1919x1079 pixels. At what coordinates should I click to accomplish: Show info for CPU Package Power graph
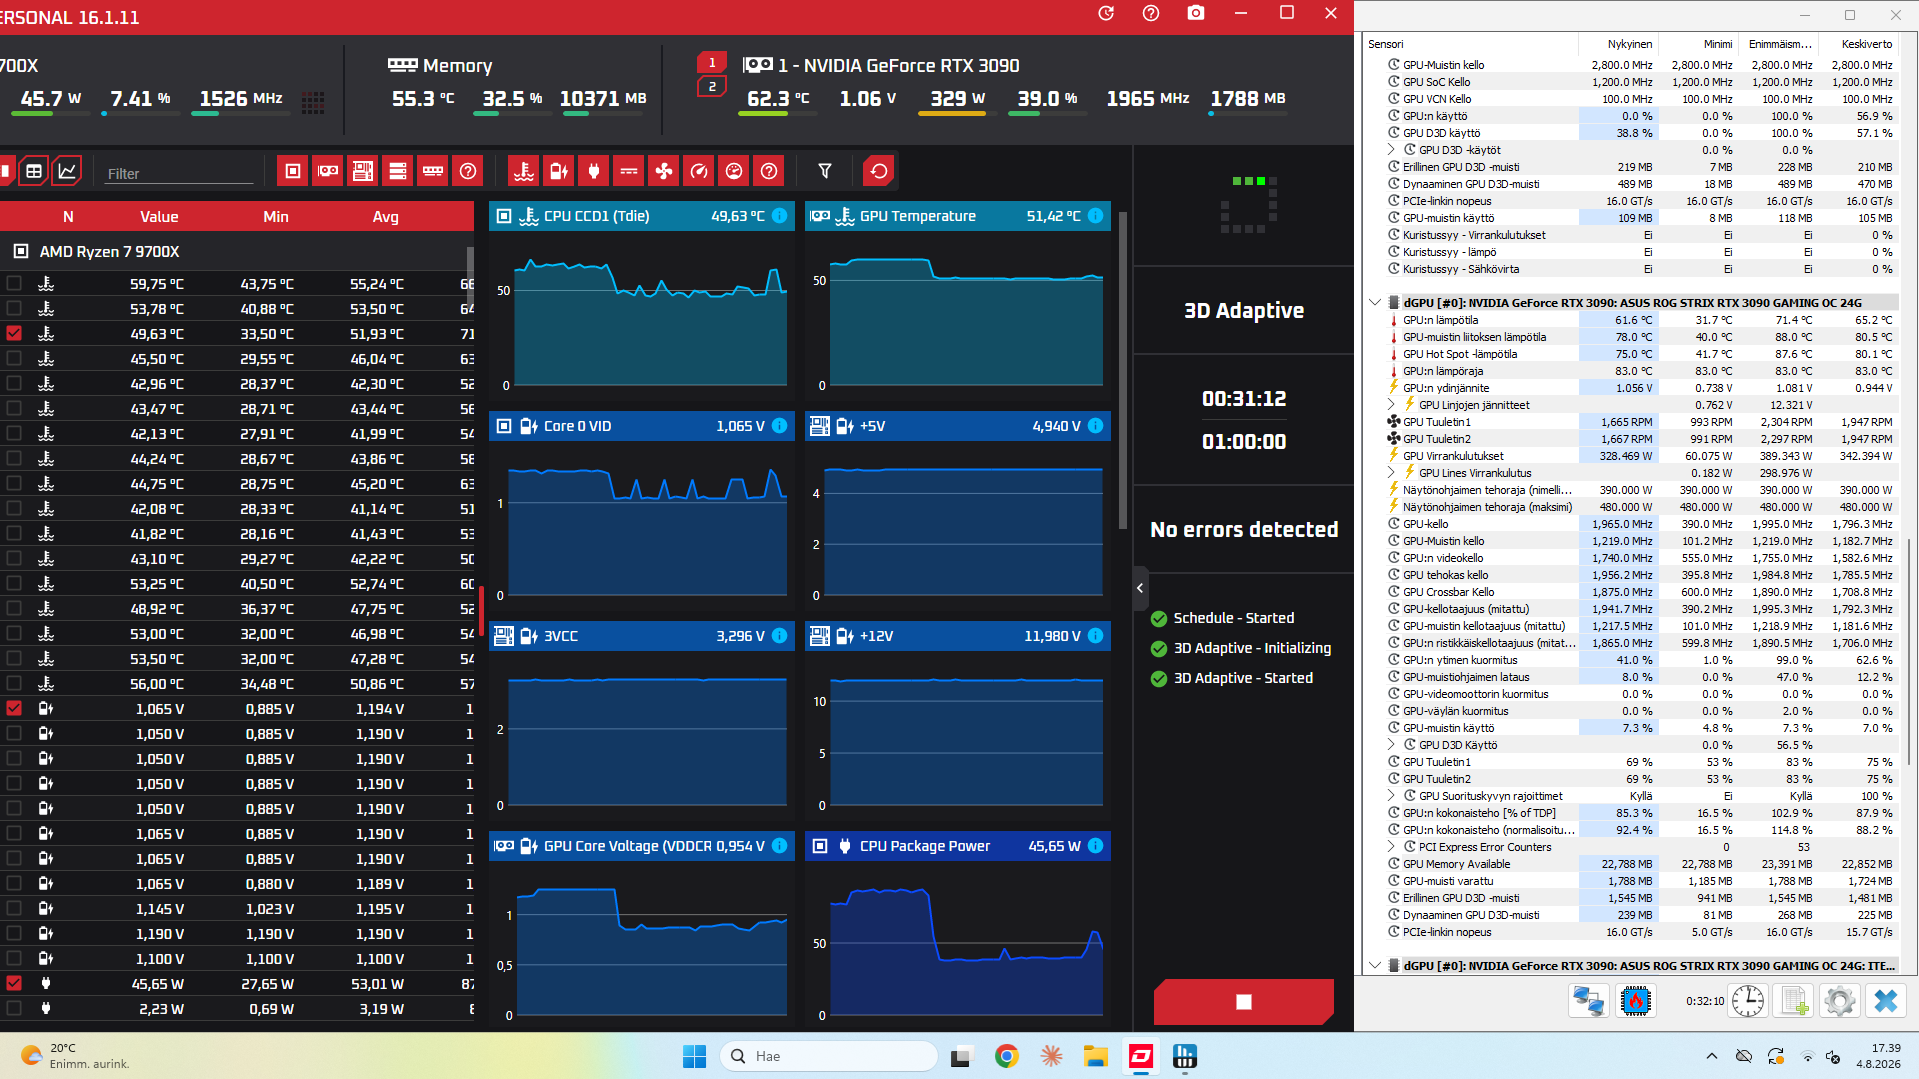1096,846
